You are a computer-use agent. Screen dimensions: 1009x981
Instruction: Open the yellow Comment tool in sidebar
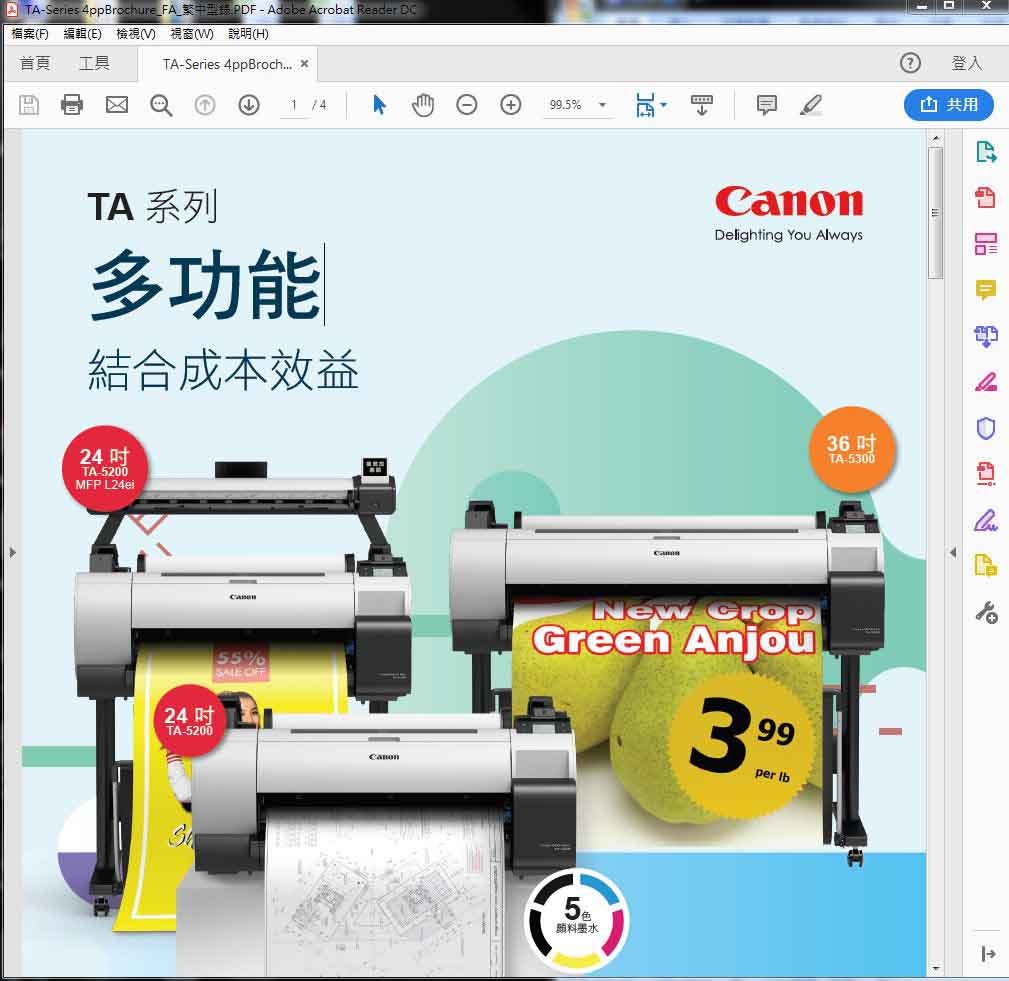point(985,290)
